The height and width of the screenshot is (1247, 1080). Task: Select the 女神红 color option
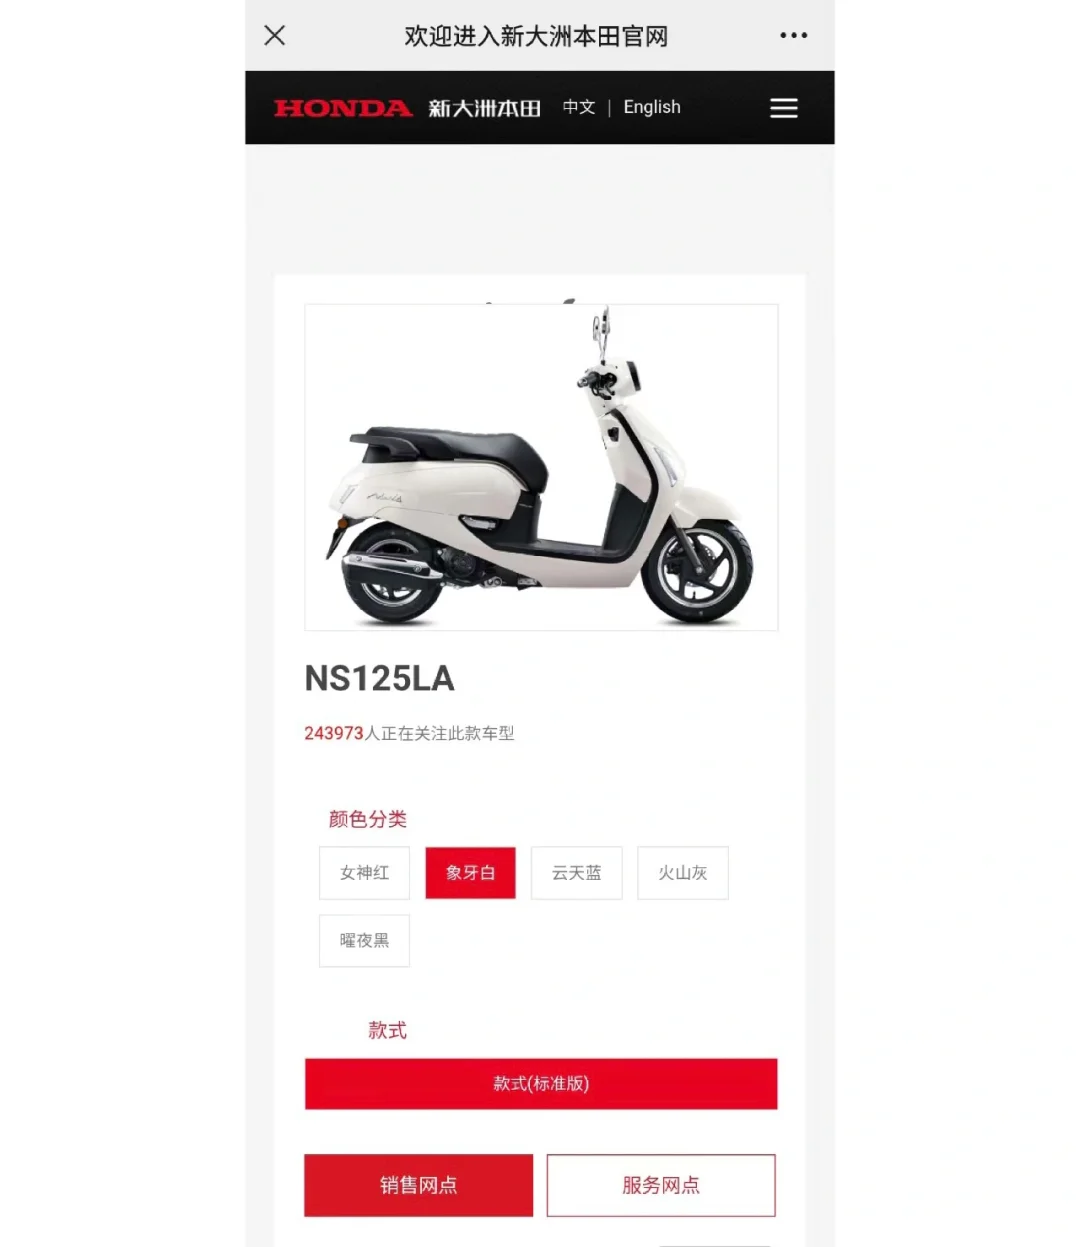coord(364,873)
